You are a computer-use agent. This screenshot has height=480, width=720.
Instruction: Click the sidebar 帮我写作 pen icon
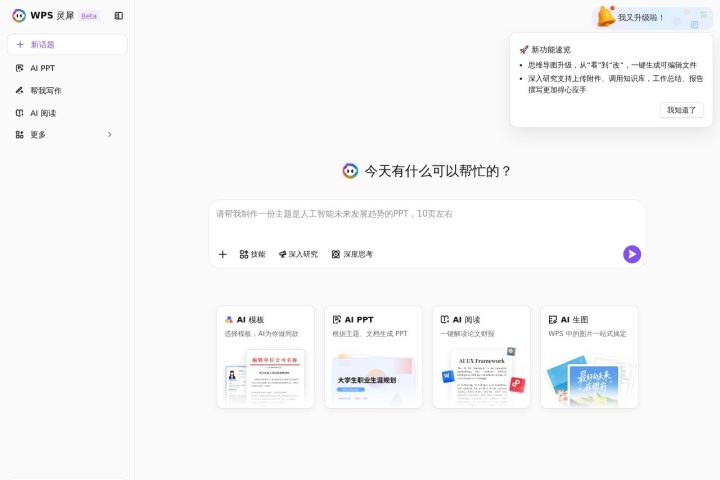pyautogui.click(x=19, y=90)
